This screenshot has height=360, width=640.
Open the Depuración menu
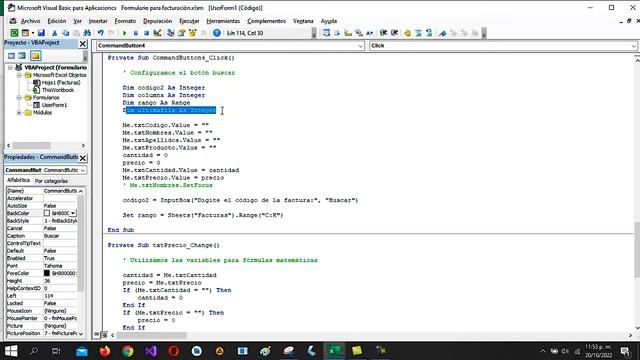(158, 21)
